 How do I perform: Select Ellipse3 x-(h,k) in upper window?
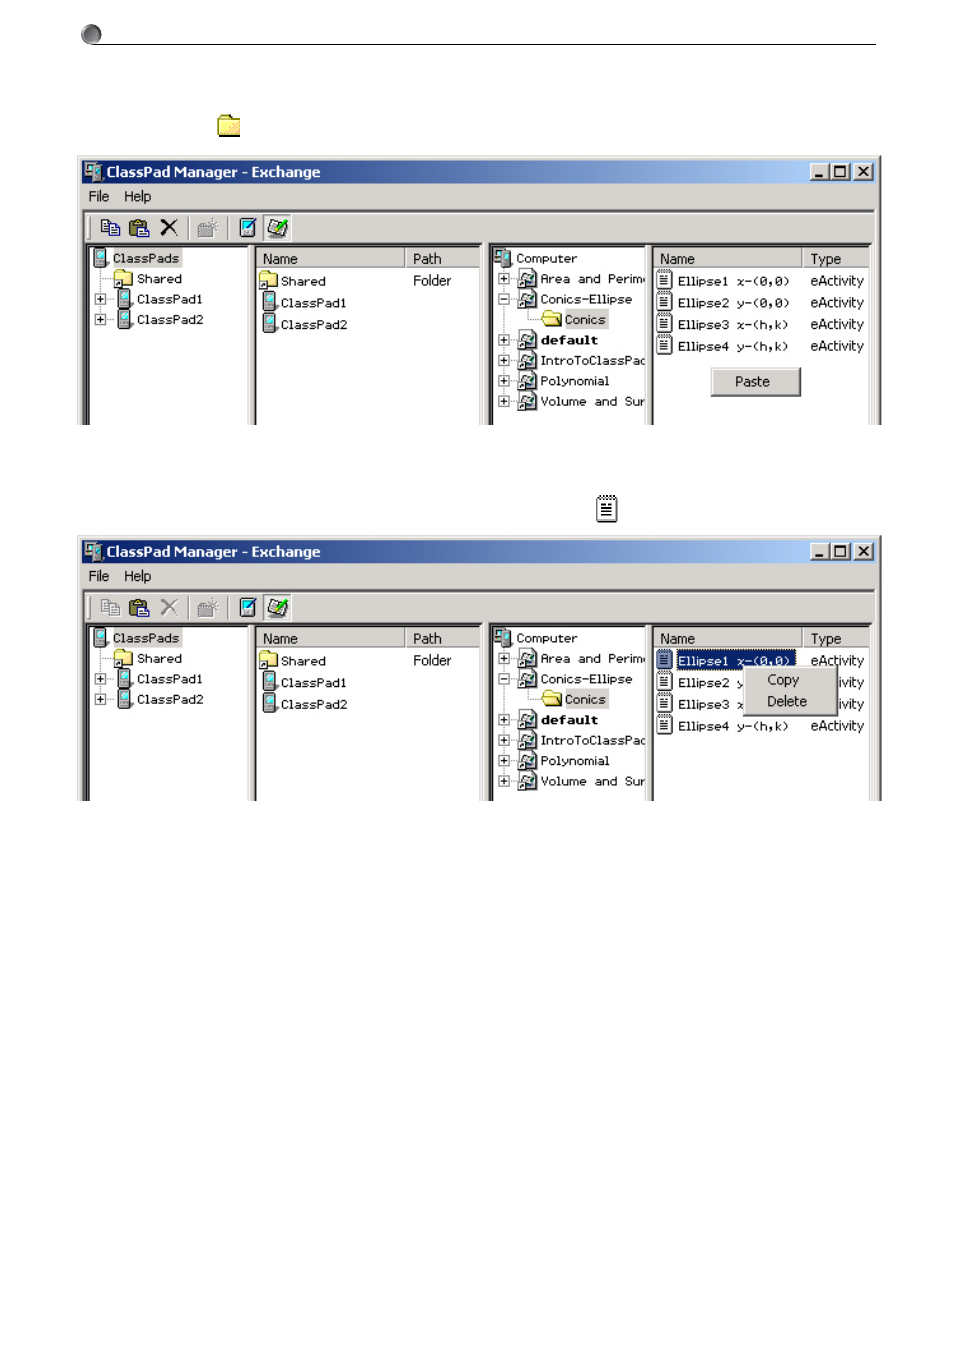click(732, 324)
